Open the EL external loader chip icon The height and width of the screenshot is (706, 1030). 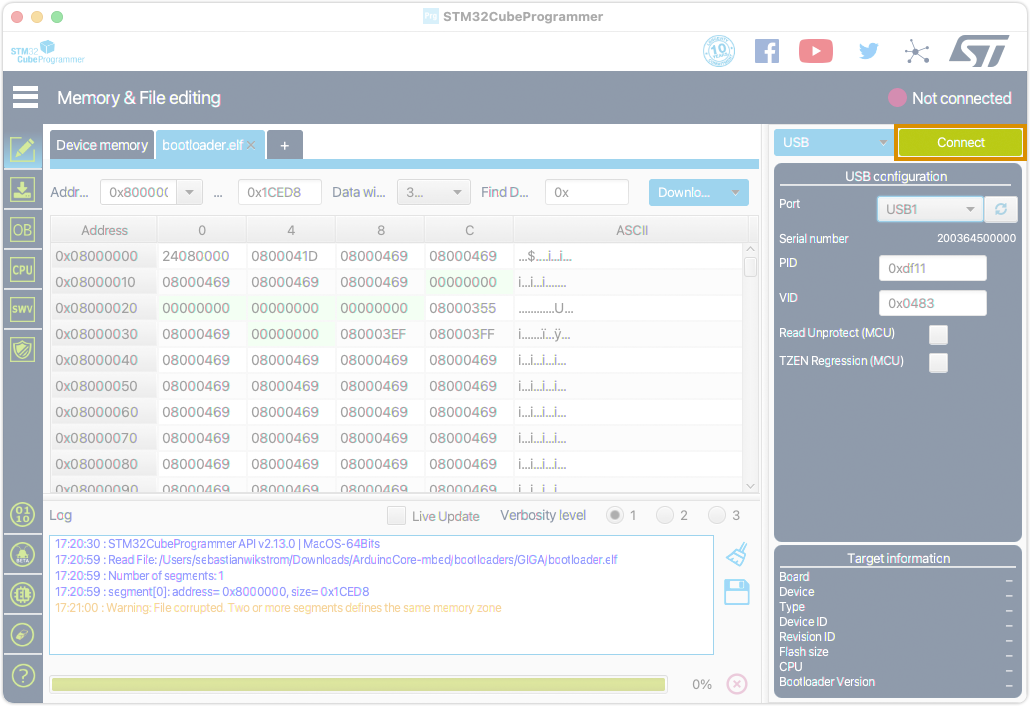point(23,595)
